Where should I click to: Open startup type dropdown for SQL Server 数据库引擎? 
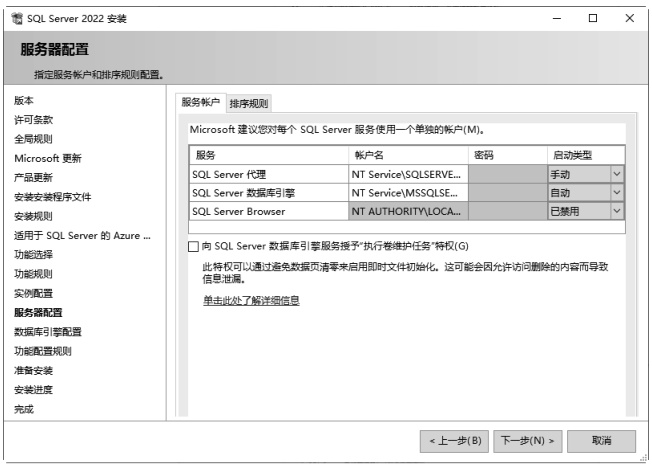(x=617, y=193)
